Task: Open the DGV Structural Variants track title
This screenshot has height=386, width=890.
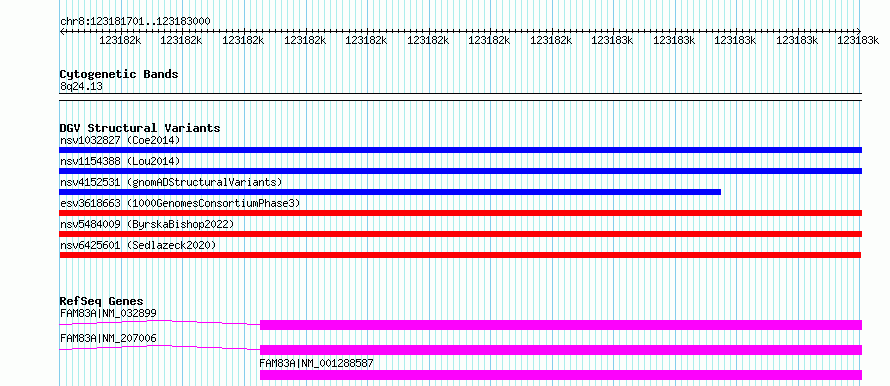Action: pos(140,128)
